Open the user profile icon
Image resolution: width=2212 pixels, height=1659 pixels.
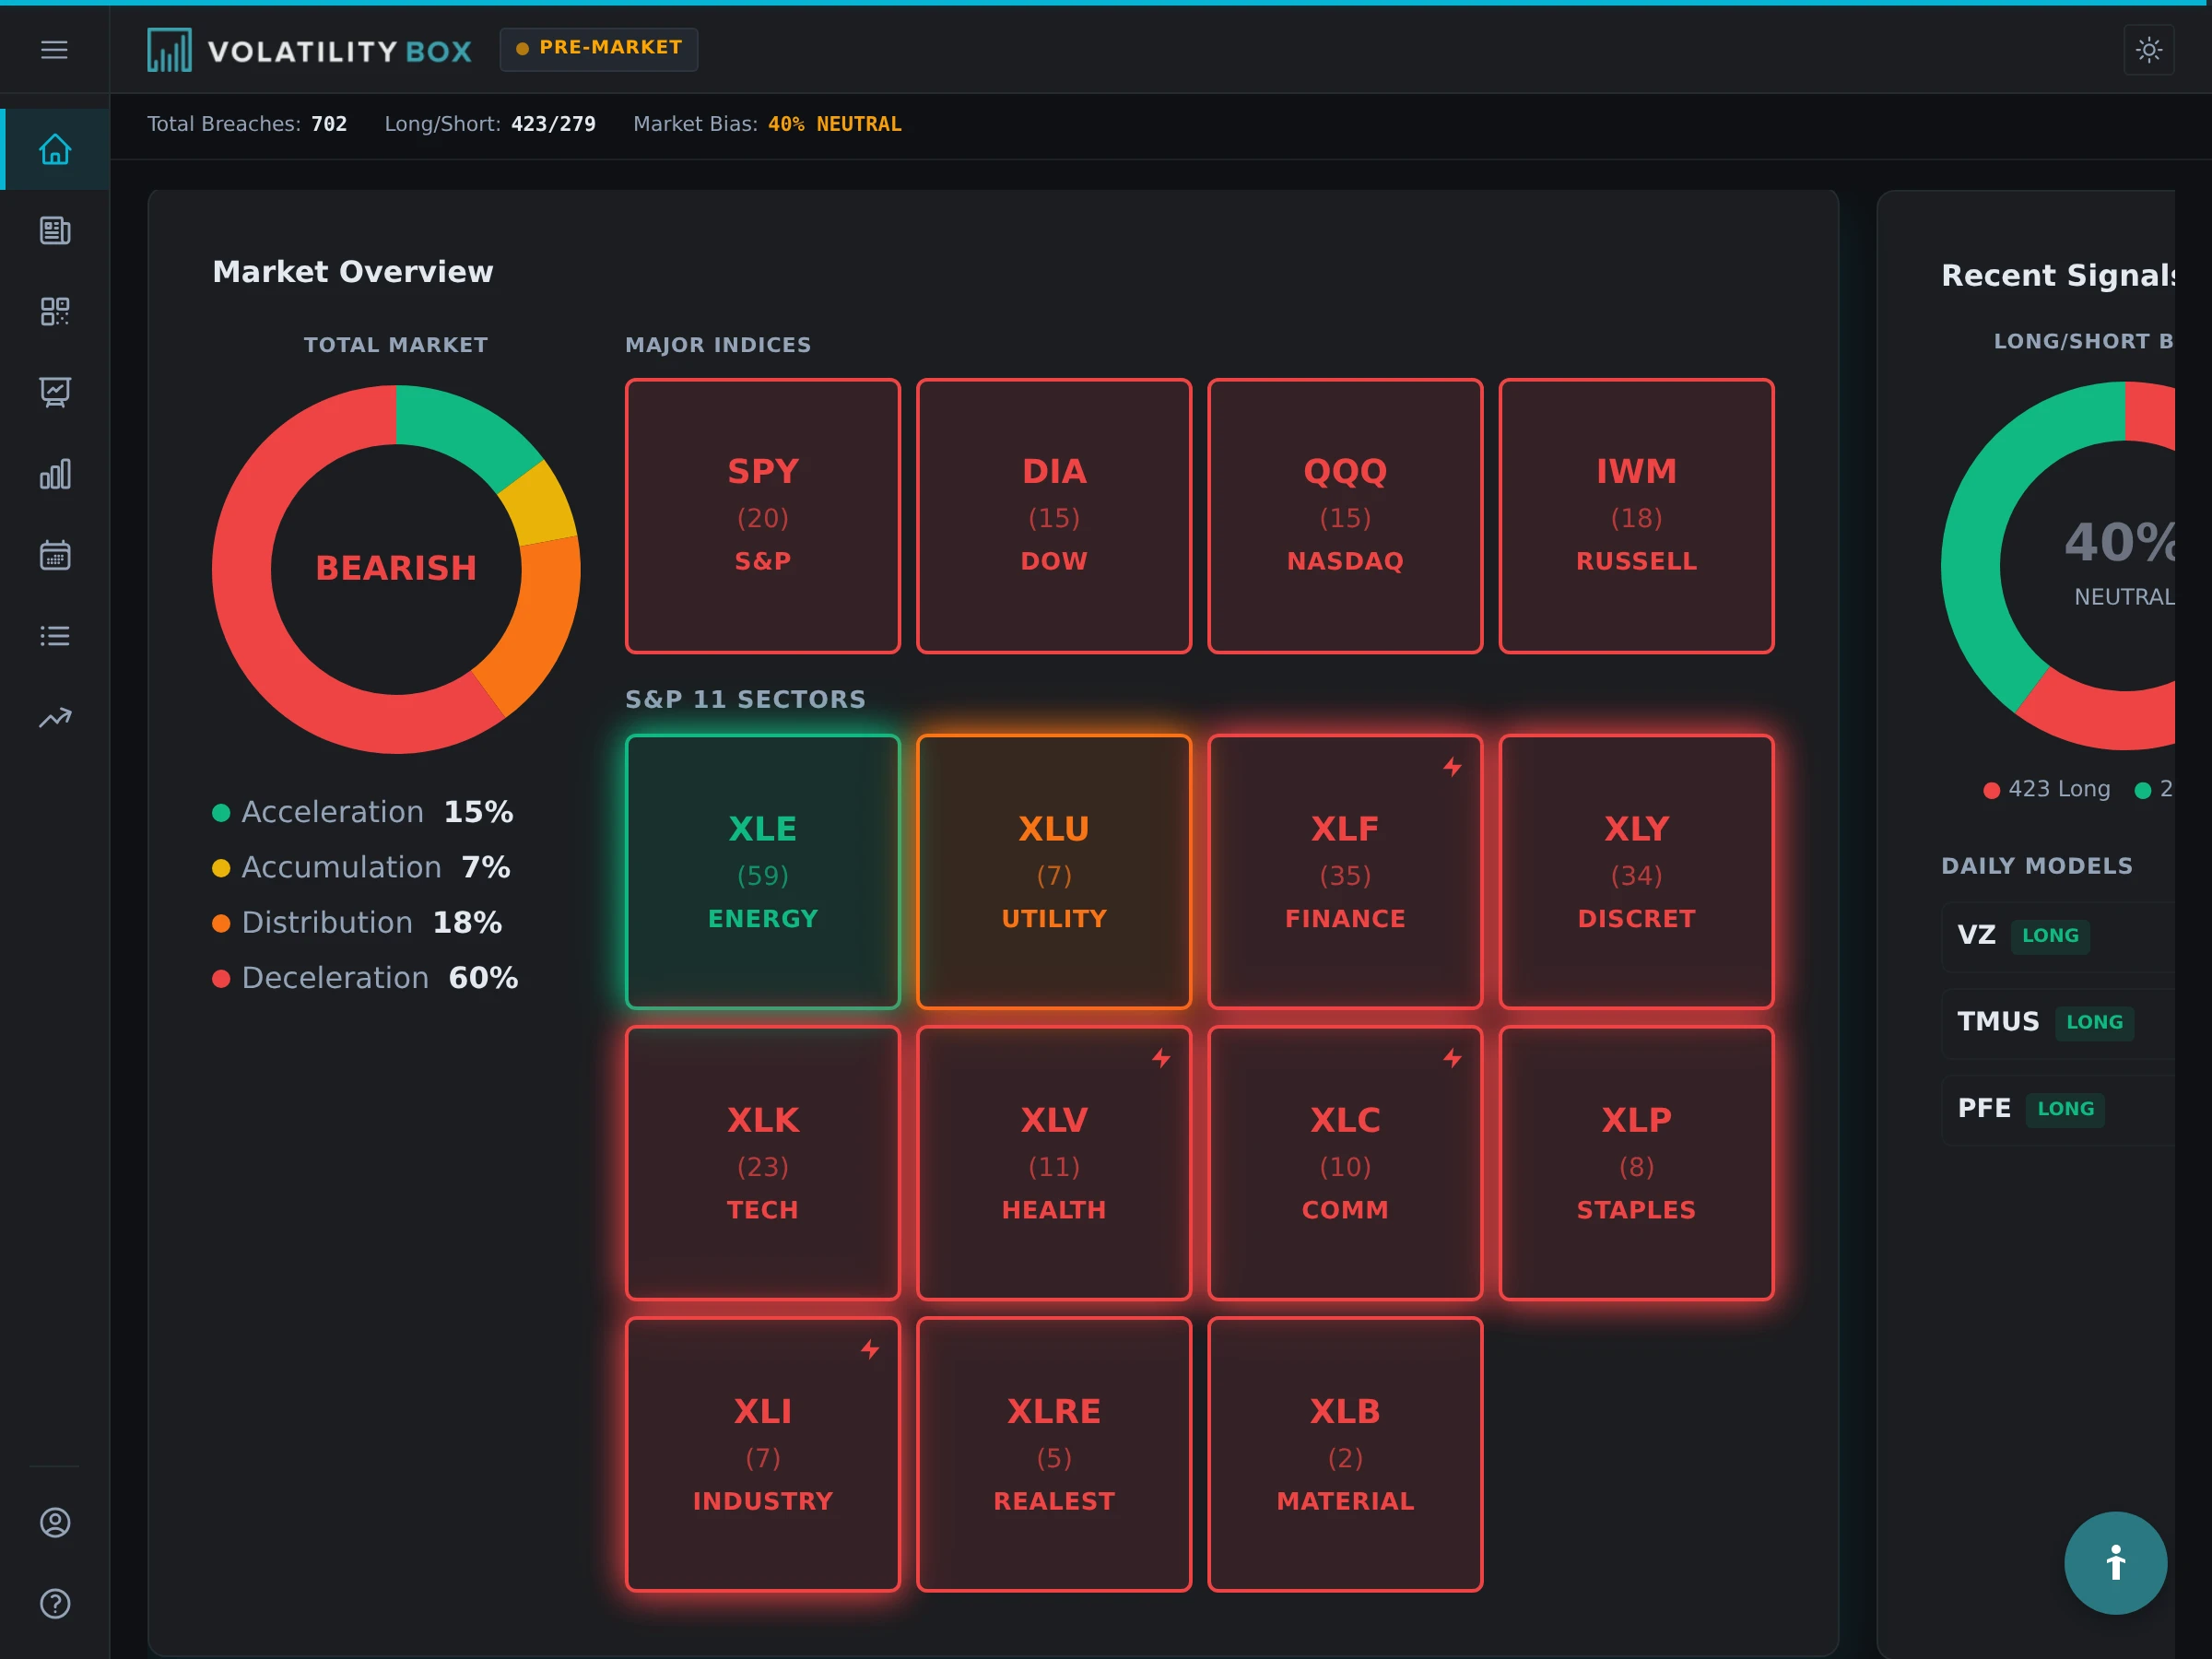[55, 1522]
